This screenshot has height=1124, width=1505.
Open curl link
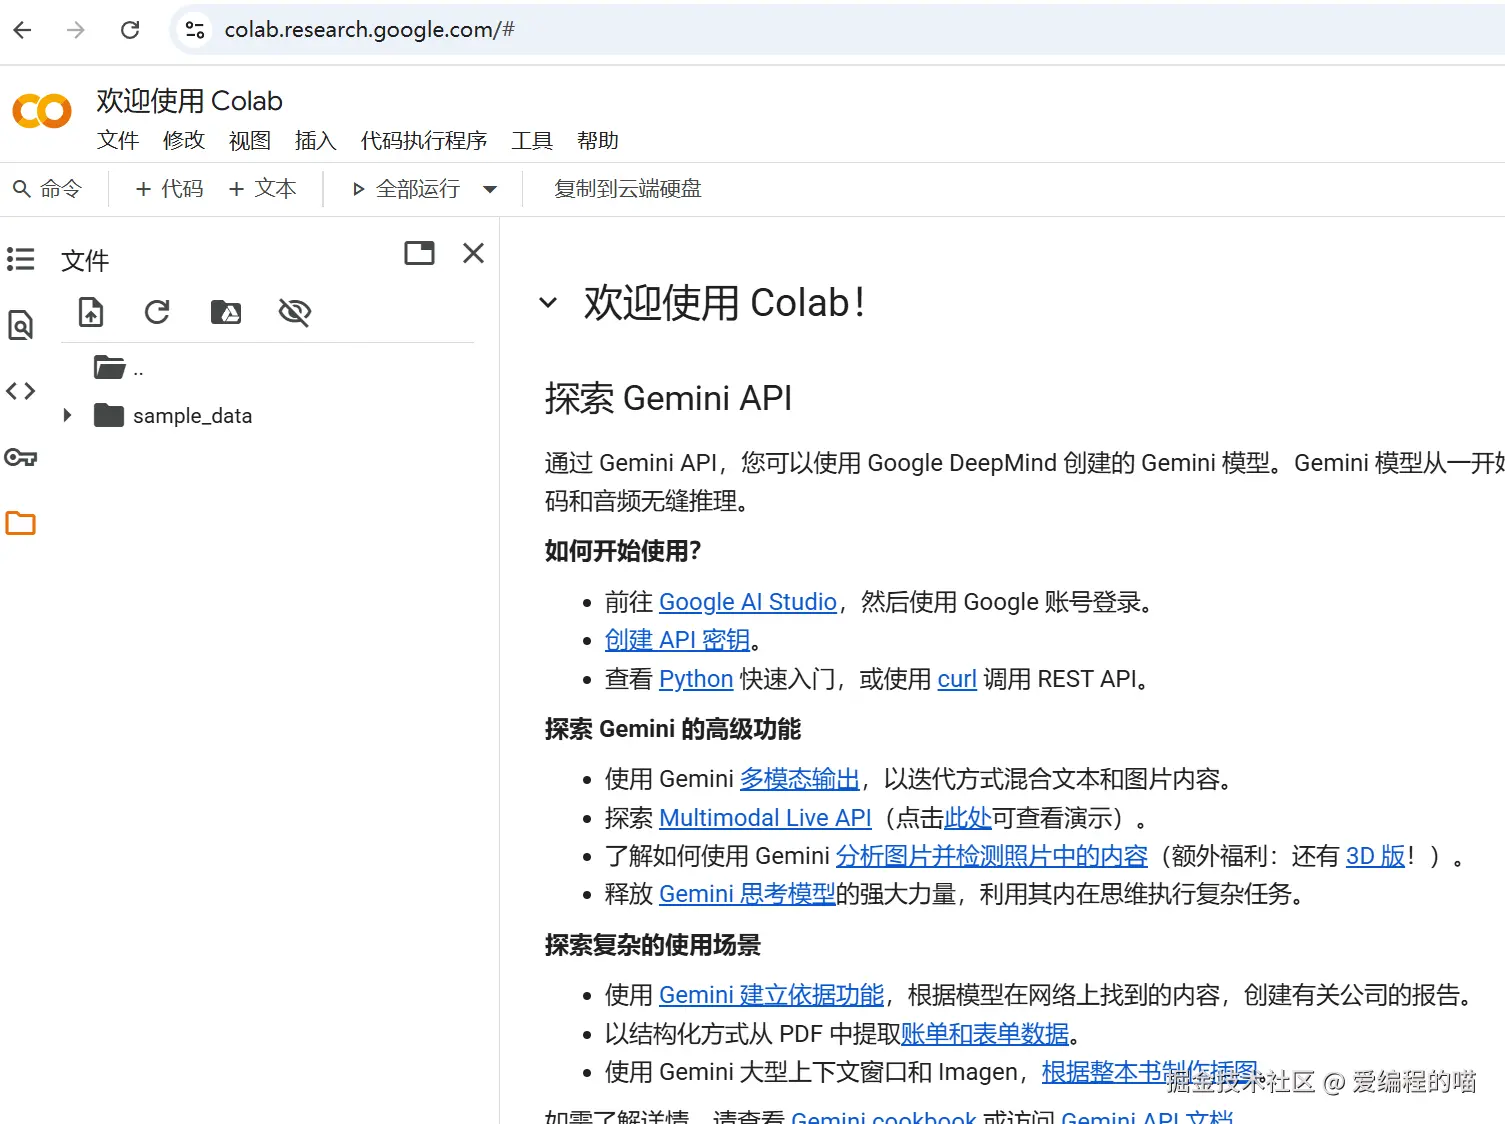point(957,679)
